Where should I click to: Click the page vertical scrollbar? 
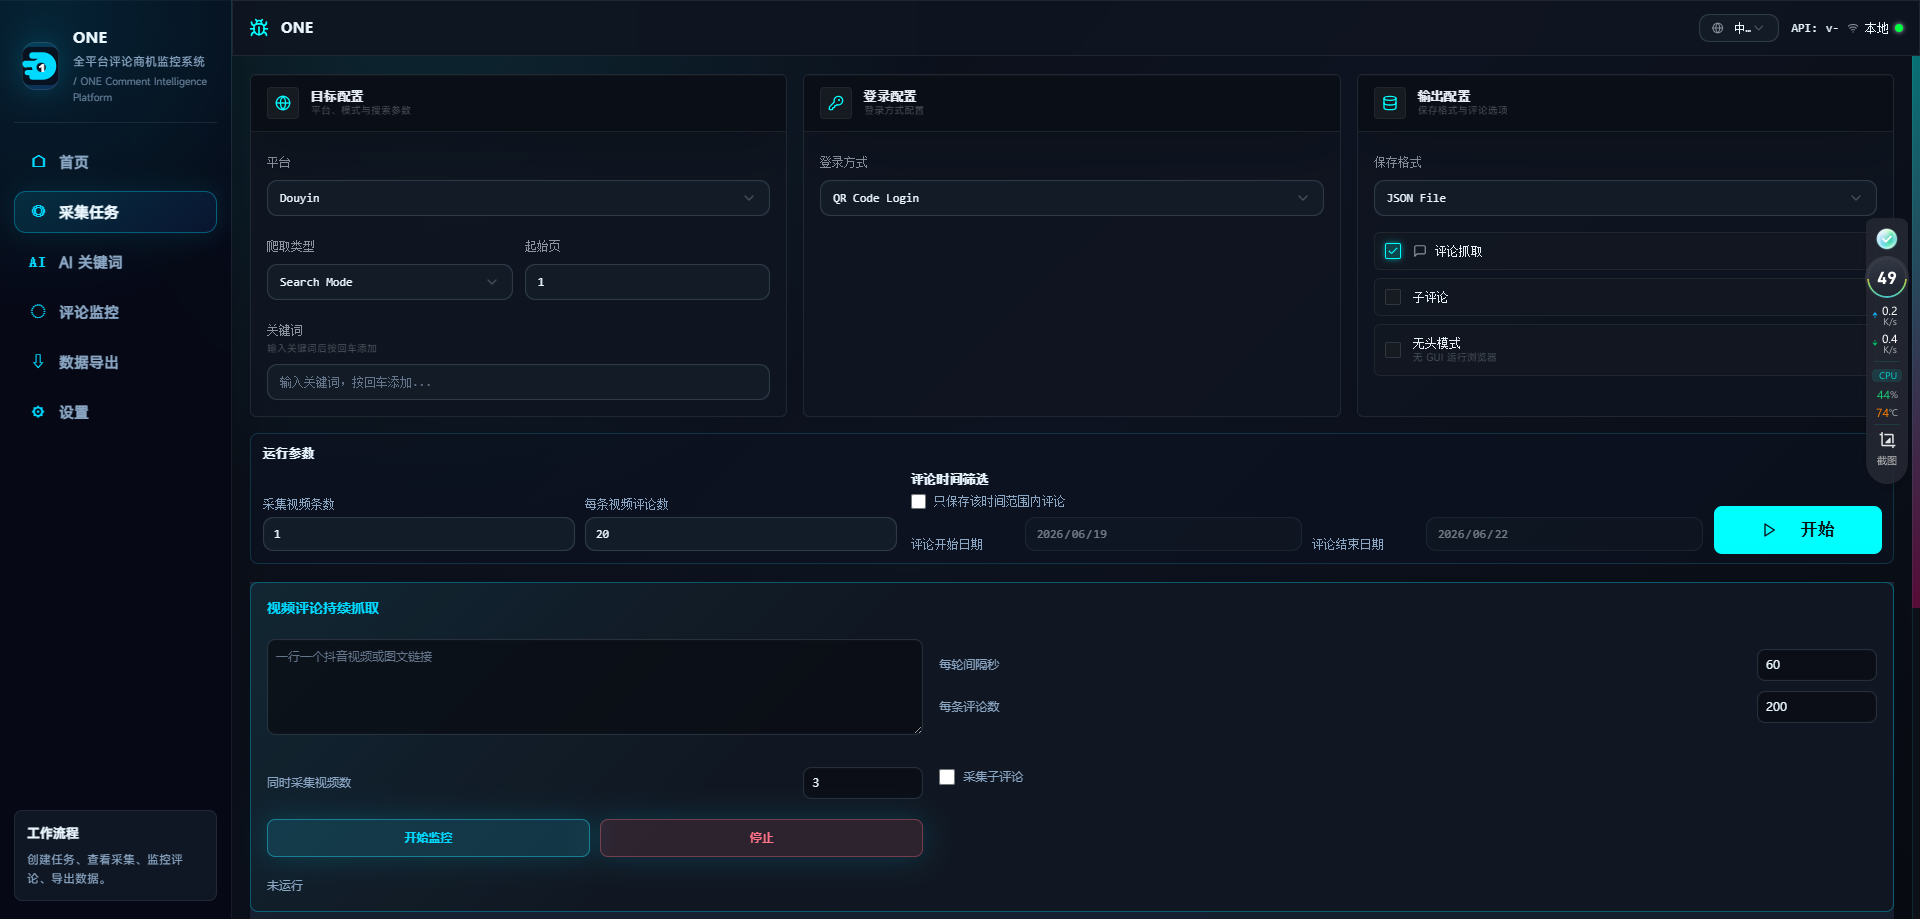click(1916, 330)
